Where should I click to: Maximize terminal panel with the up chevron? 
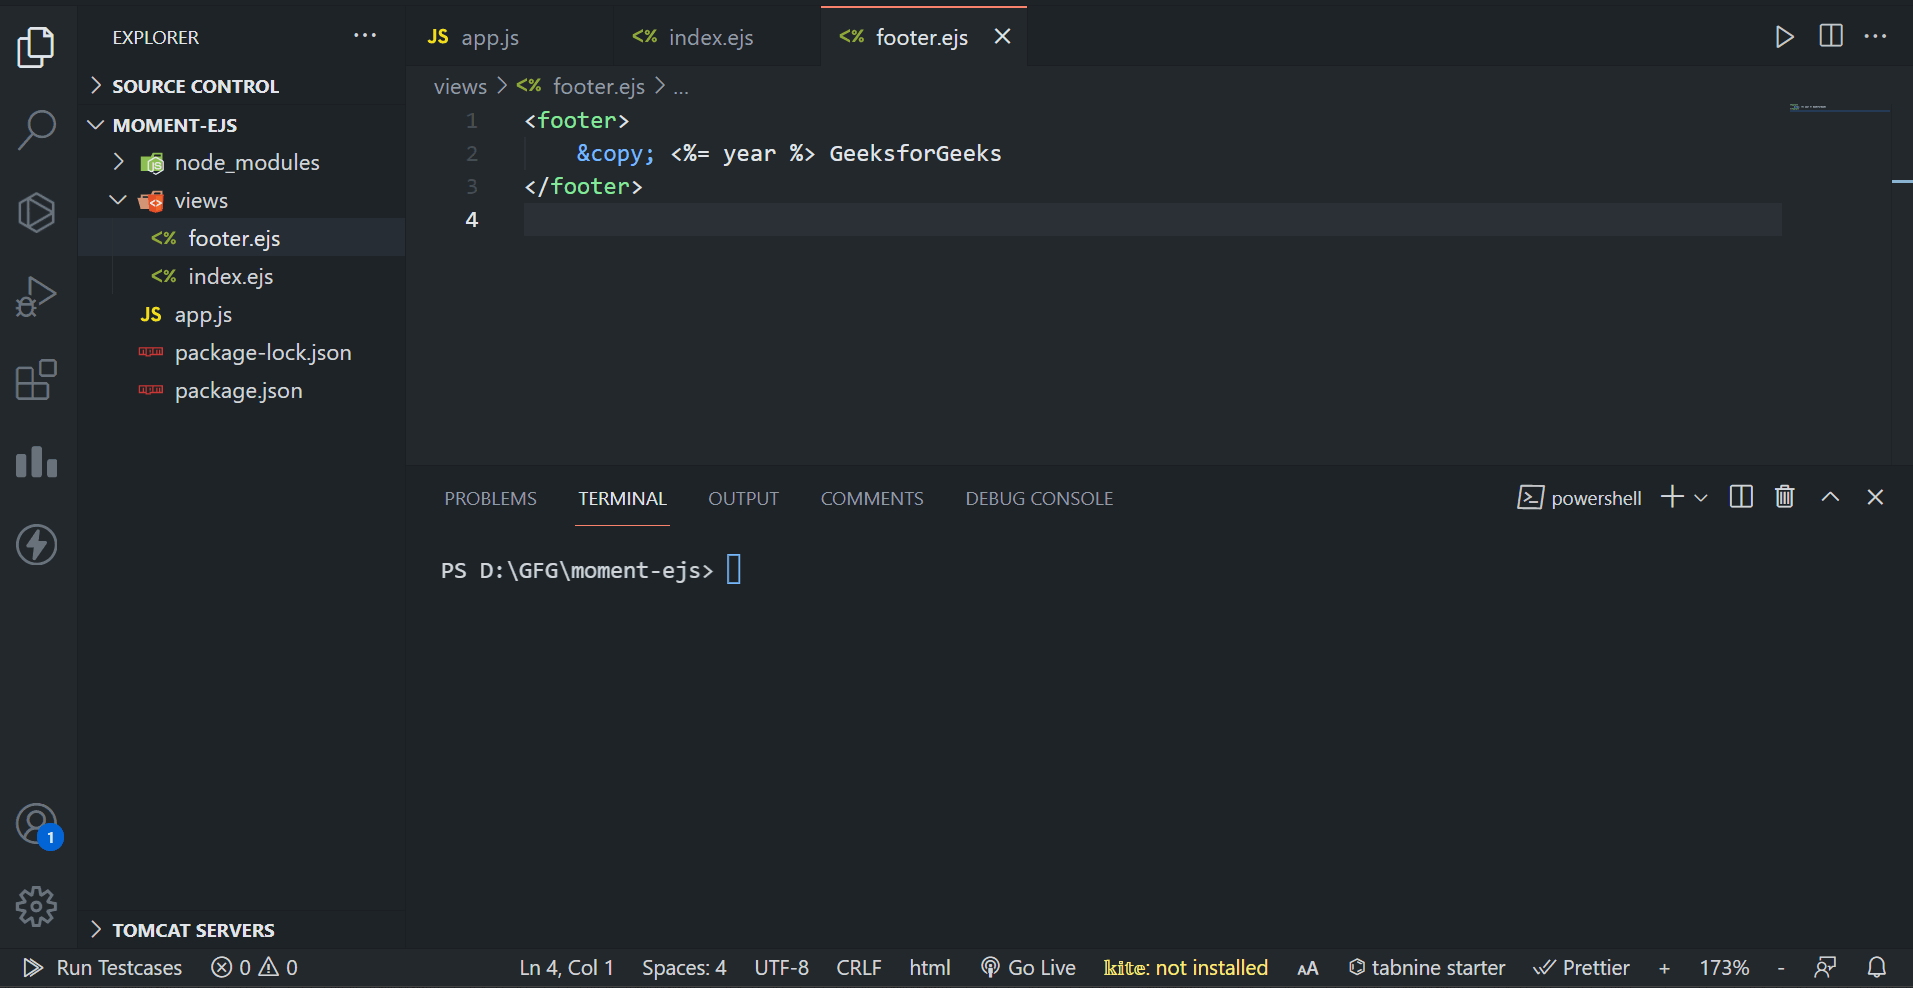click(1830, 497)
